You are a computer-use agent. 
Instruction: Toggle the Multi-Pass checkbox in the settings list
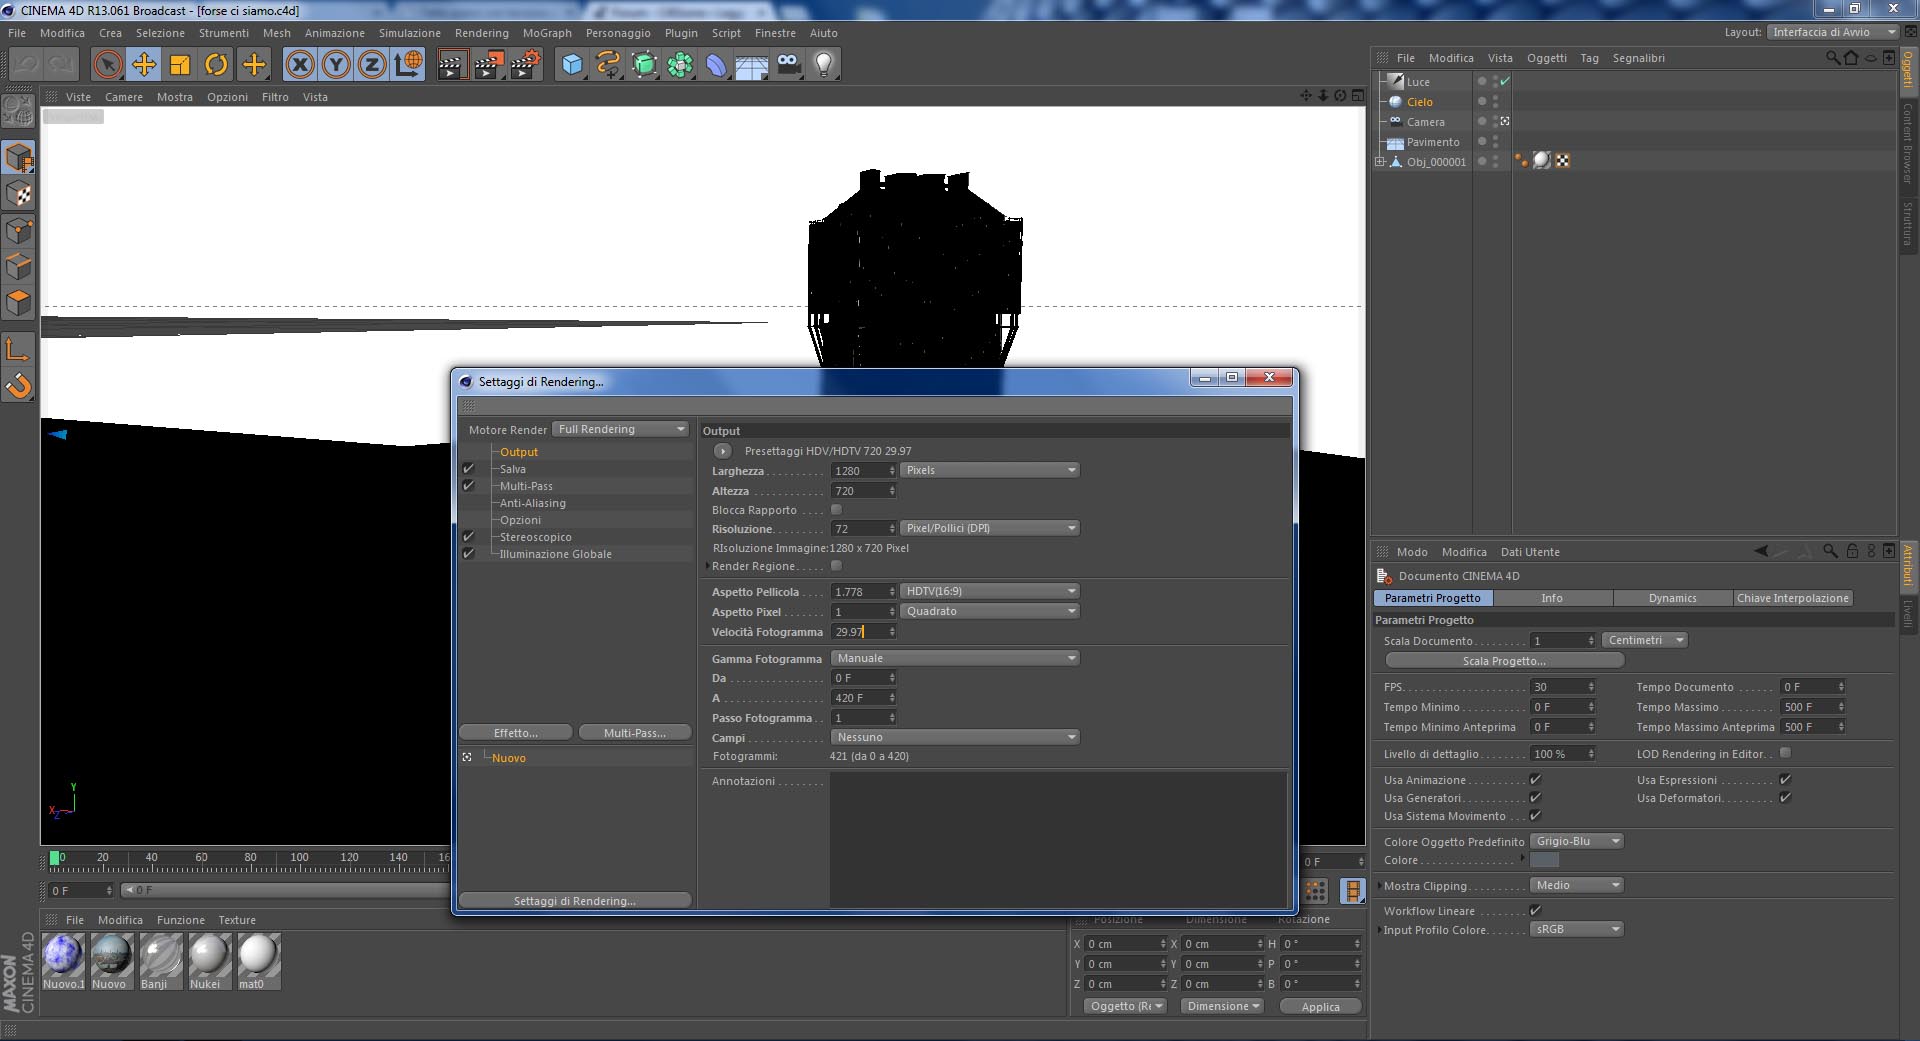point(468,486)
